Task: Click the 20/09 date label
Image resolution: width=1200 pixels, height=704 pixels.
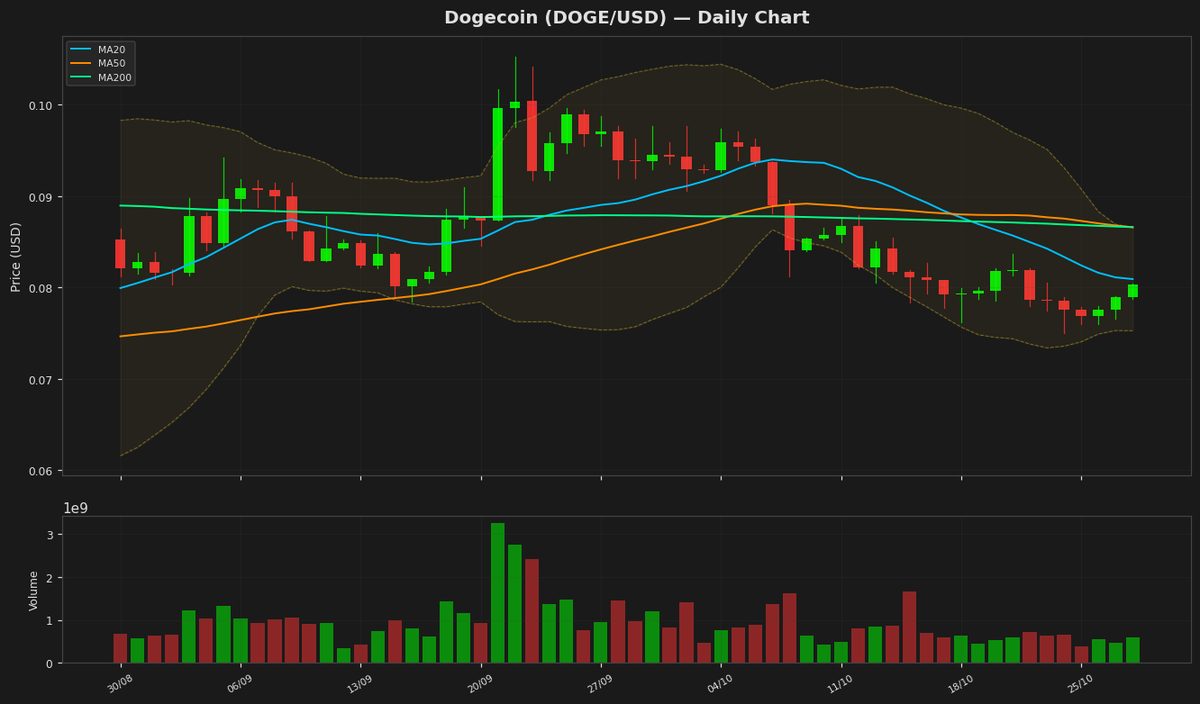Action: tap(478, 685)
